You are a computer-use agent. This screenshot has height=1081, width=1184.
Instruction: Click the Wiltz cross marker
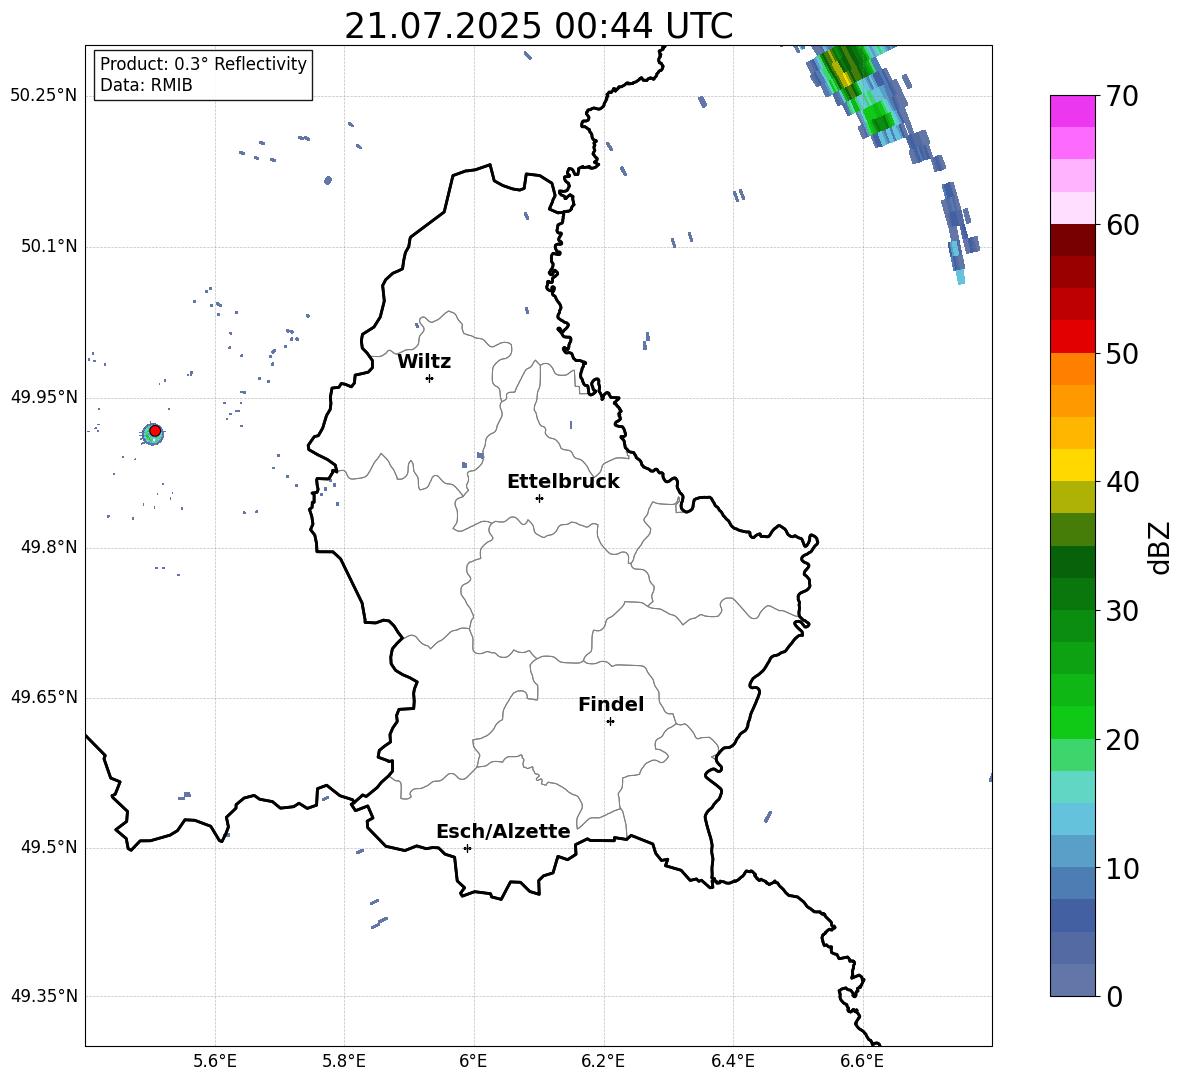tap(430, 378)
